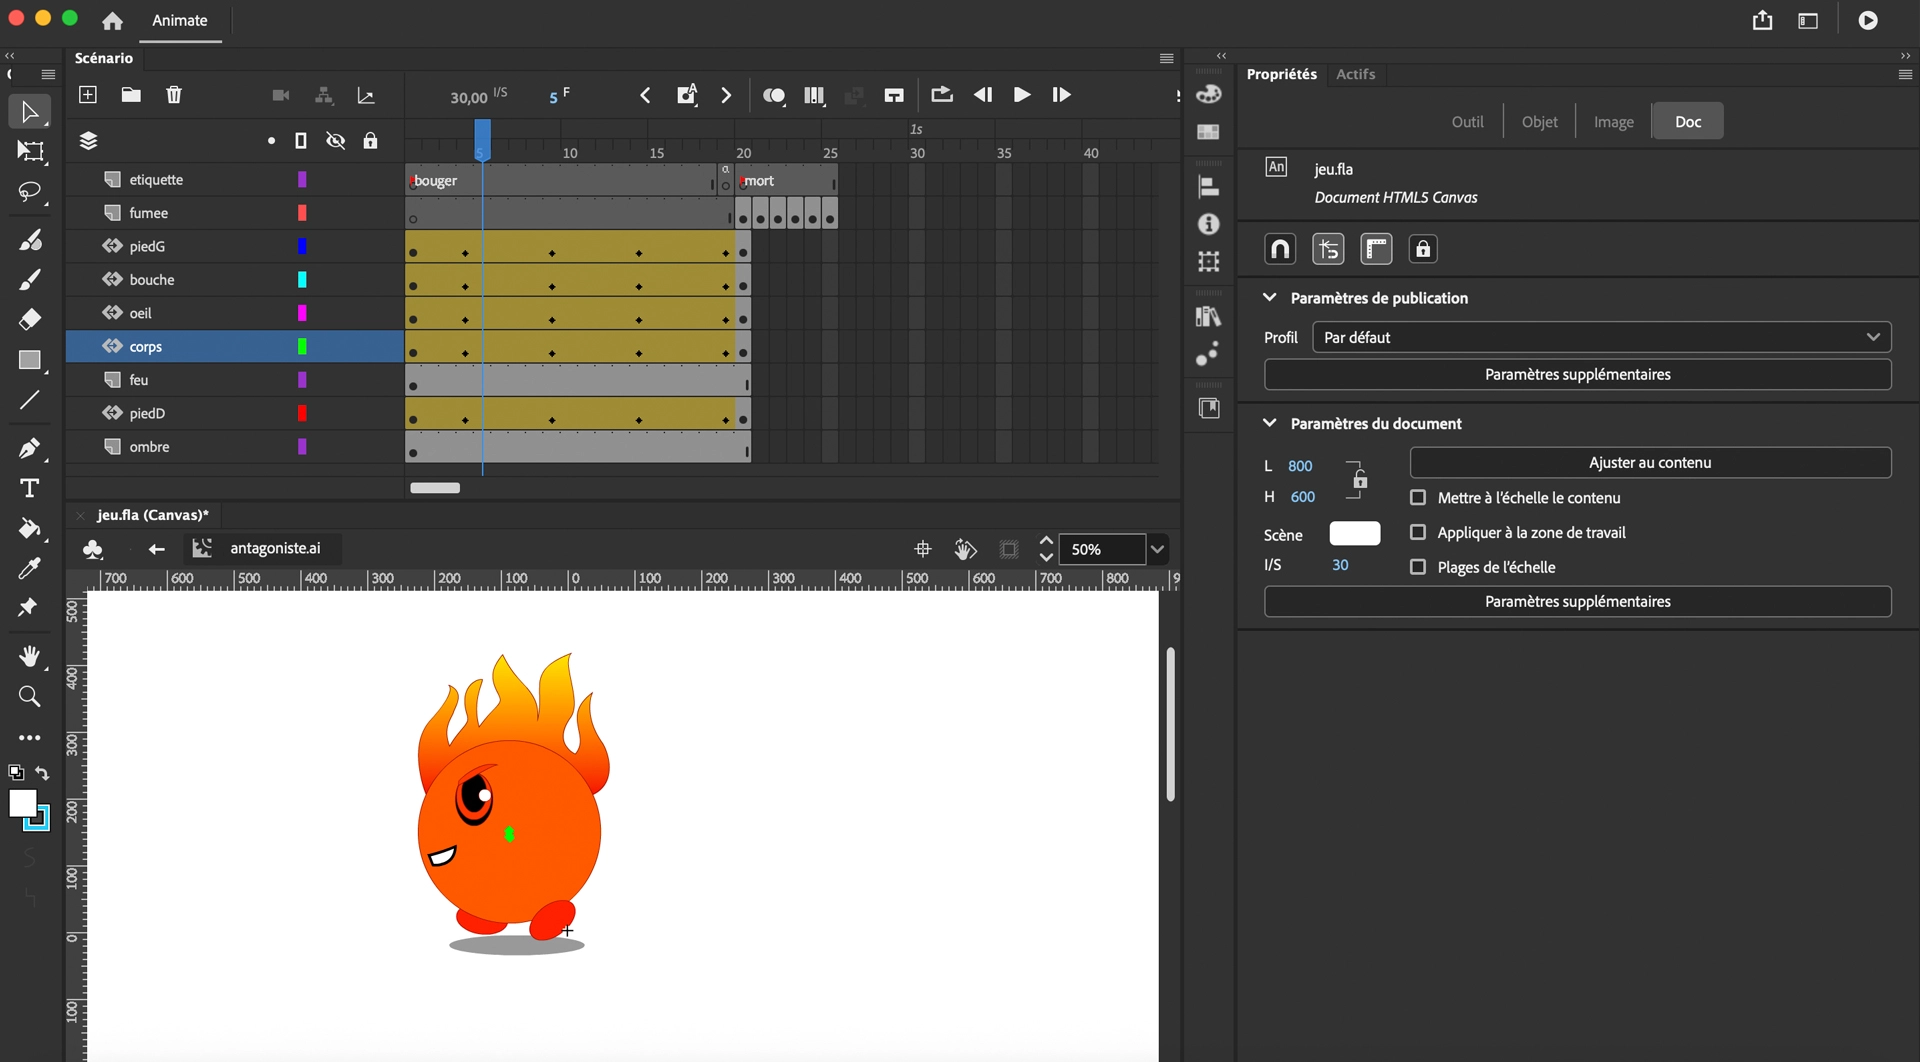Select the Eyedropper tool
Image resolution: width=1920 pixels, height=1062 pixels.
click(x=30, y=568)
